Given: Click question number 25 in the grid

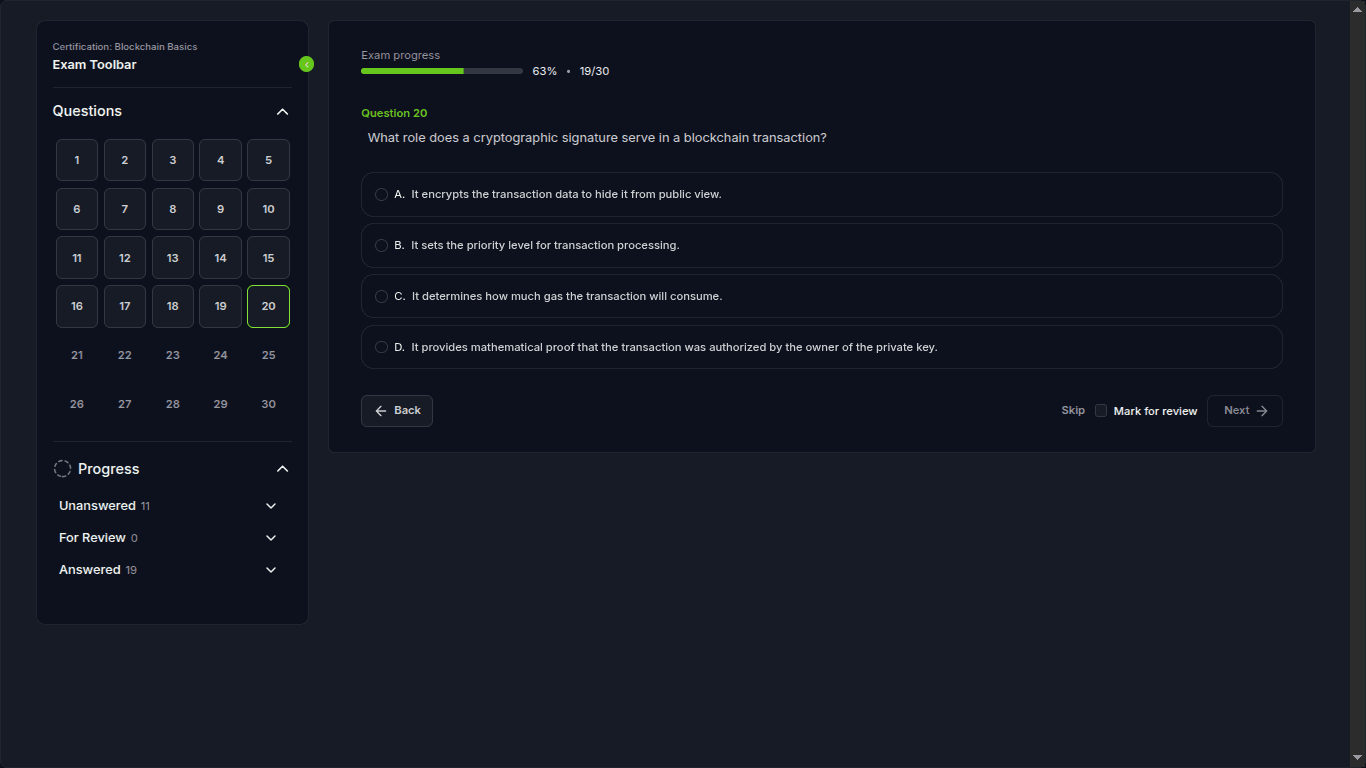Looking at the screenshot, I should tap(268, 355).
